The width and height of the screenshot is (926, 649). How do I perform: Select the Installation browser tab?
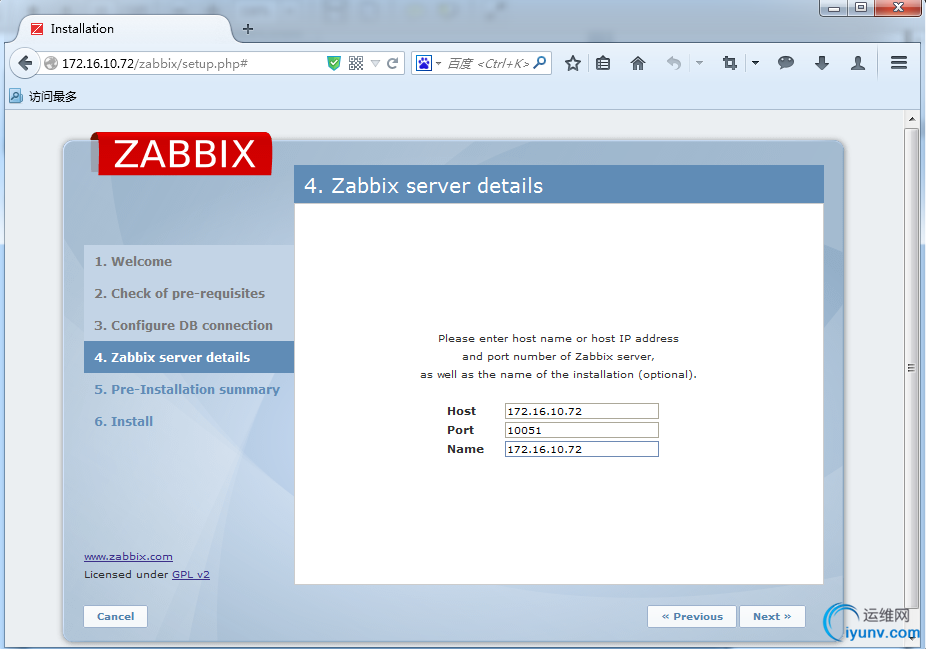coord(124,29)
